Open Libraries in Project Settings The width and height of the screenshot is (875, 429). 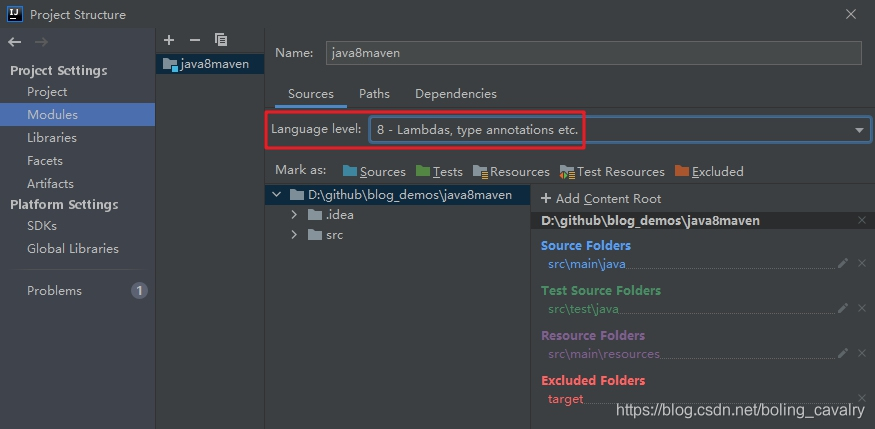(51, 138)
